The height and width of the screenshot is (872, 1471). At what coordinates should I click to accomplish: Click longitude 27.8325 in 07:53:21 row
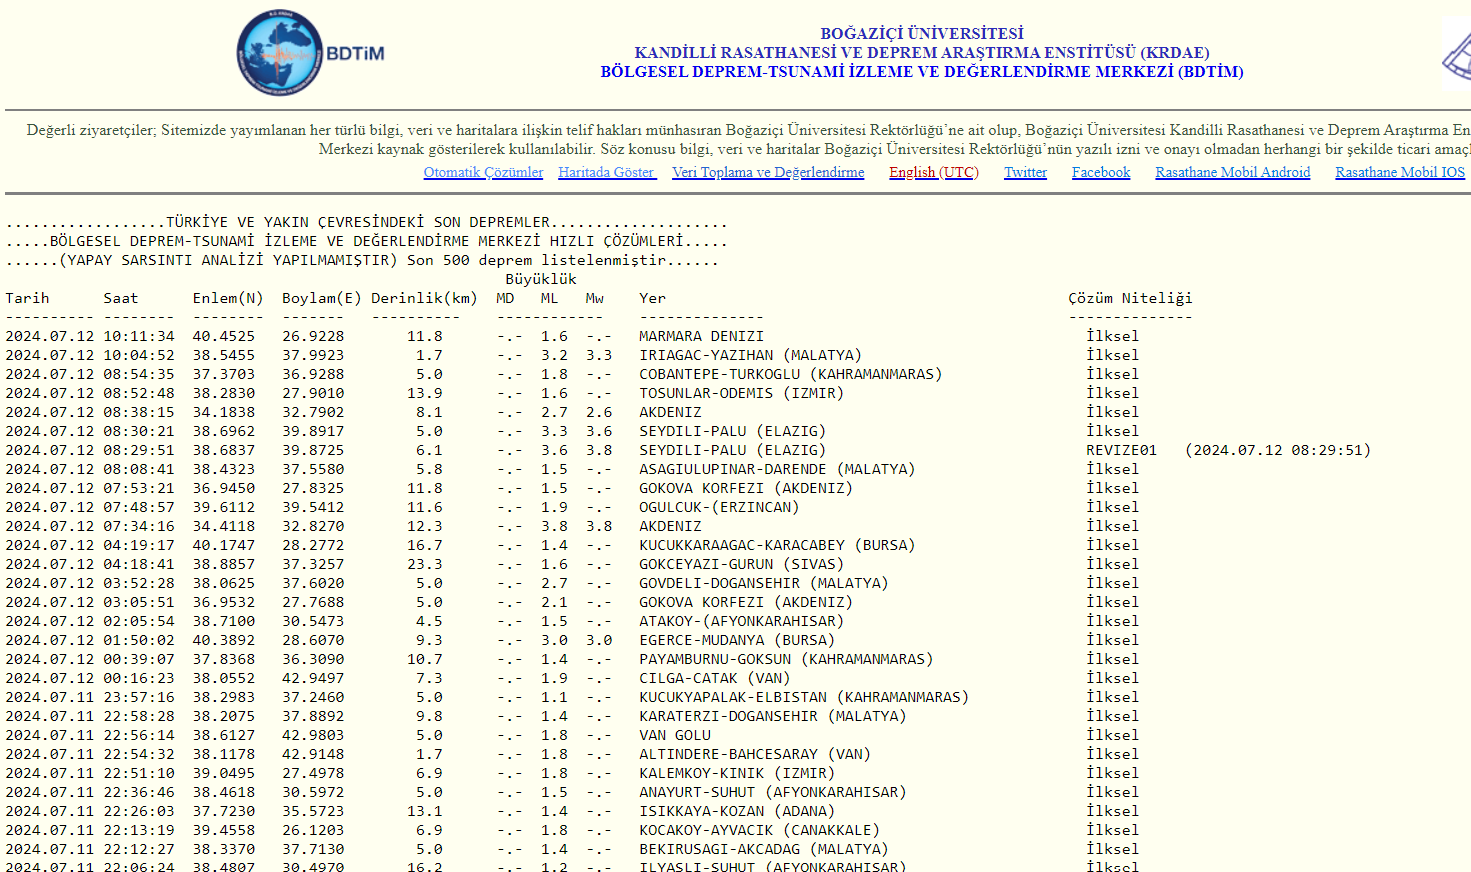[313, 488]
